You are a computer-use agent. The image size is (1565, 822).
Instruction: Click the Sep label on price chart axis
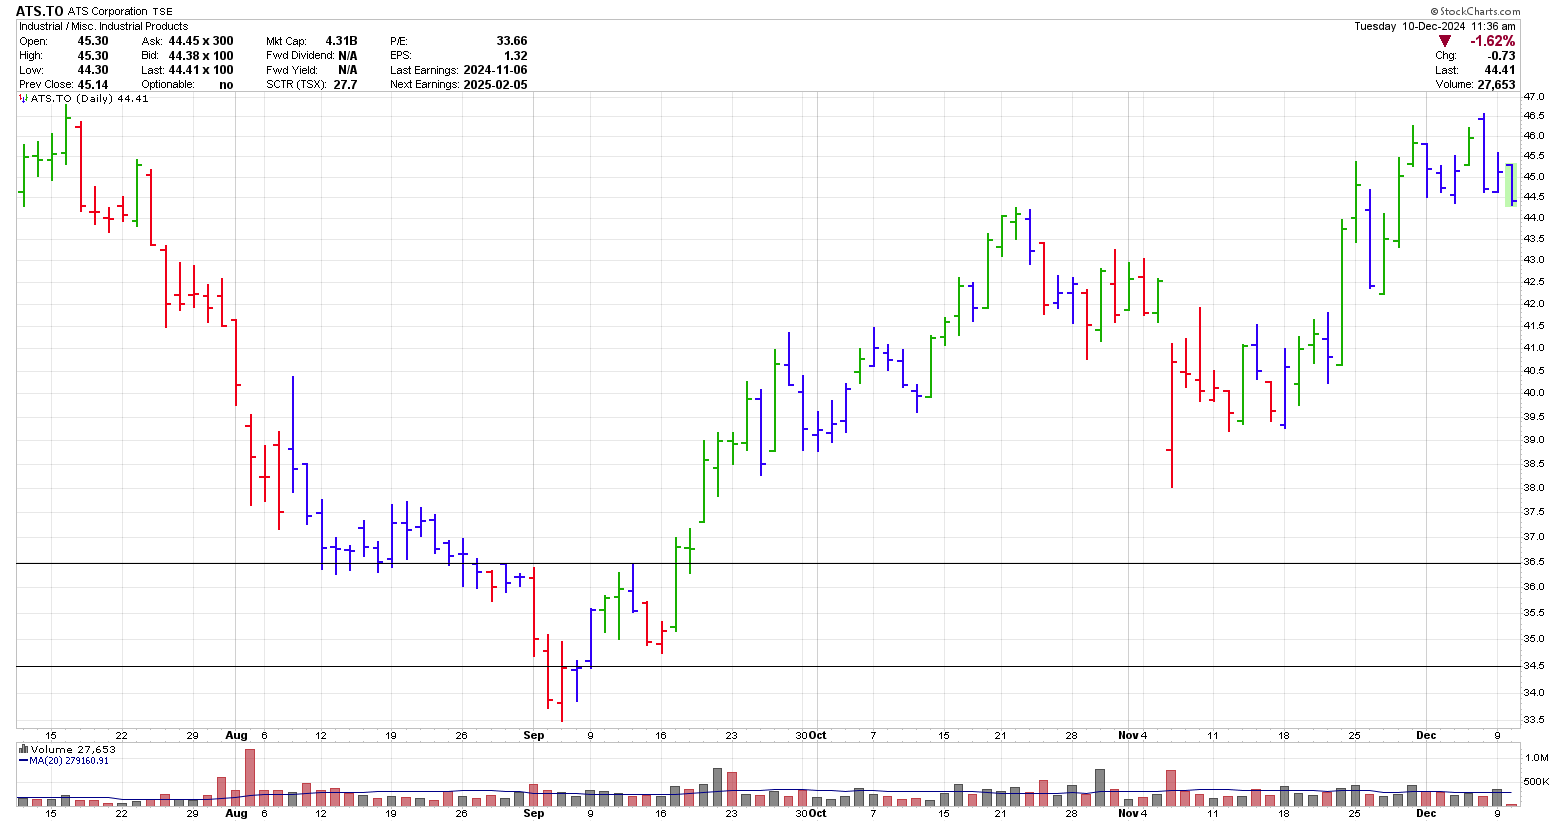tap(534, 735)
